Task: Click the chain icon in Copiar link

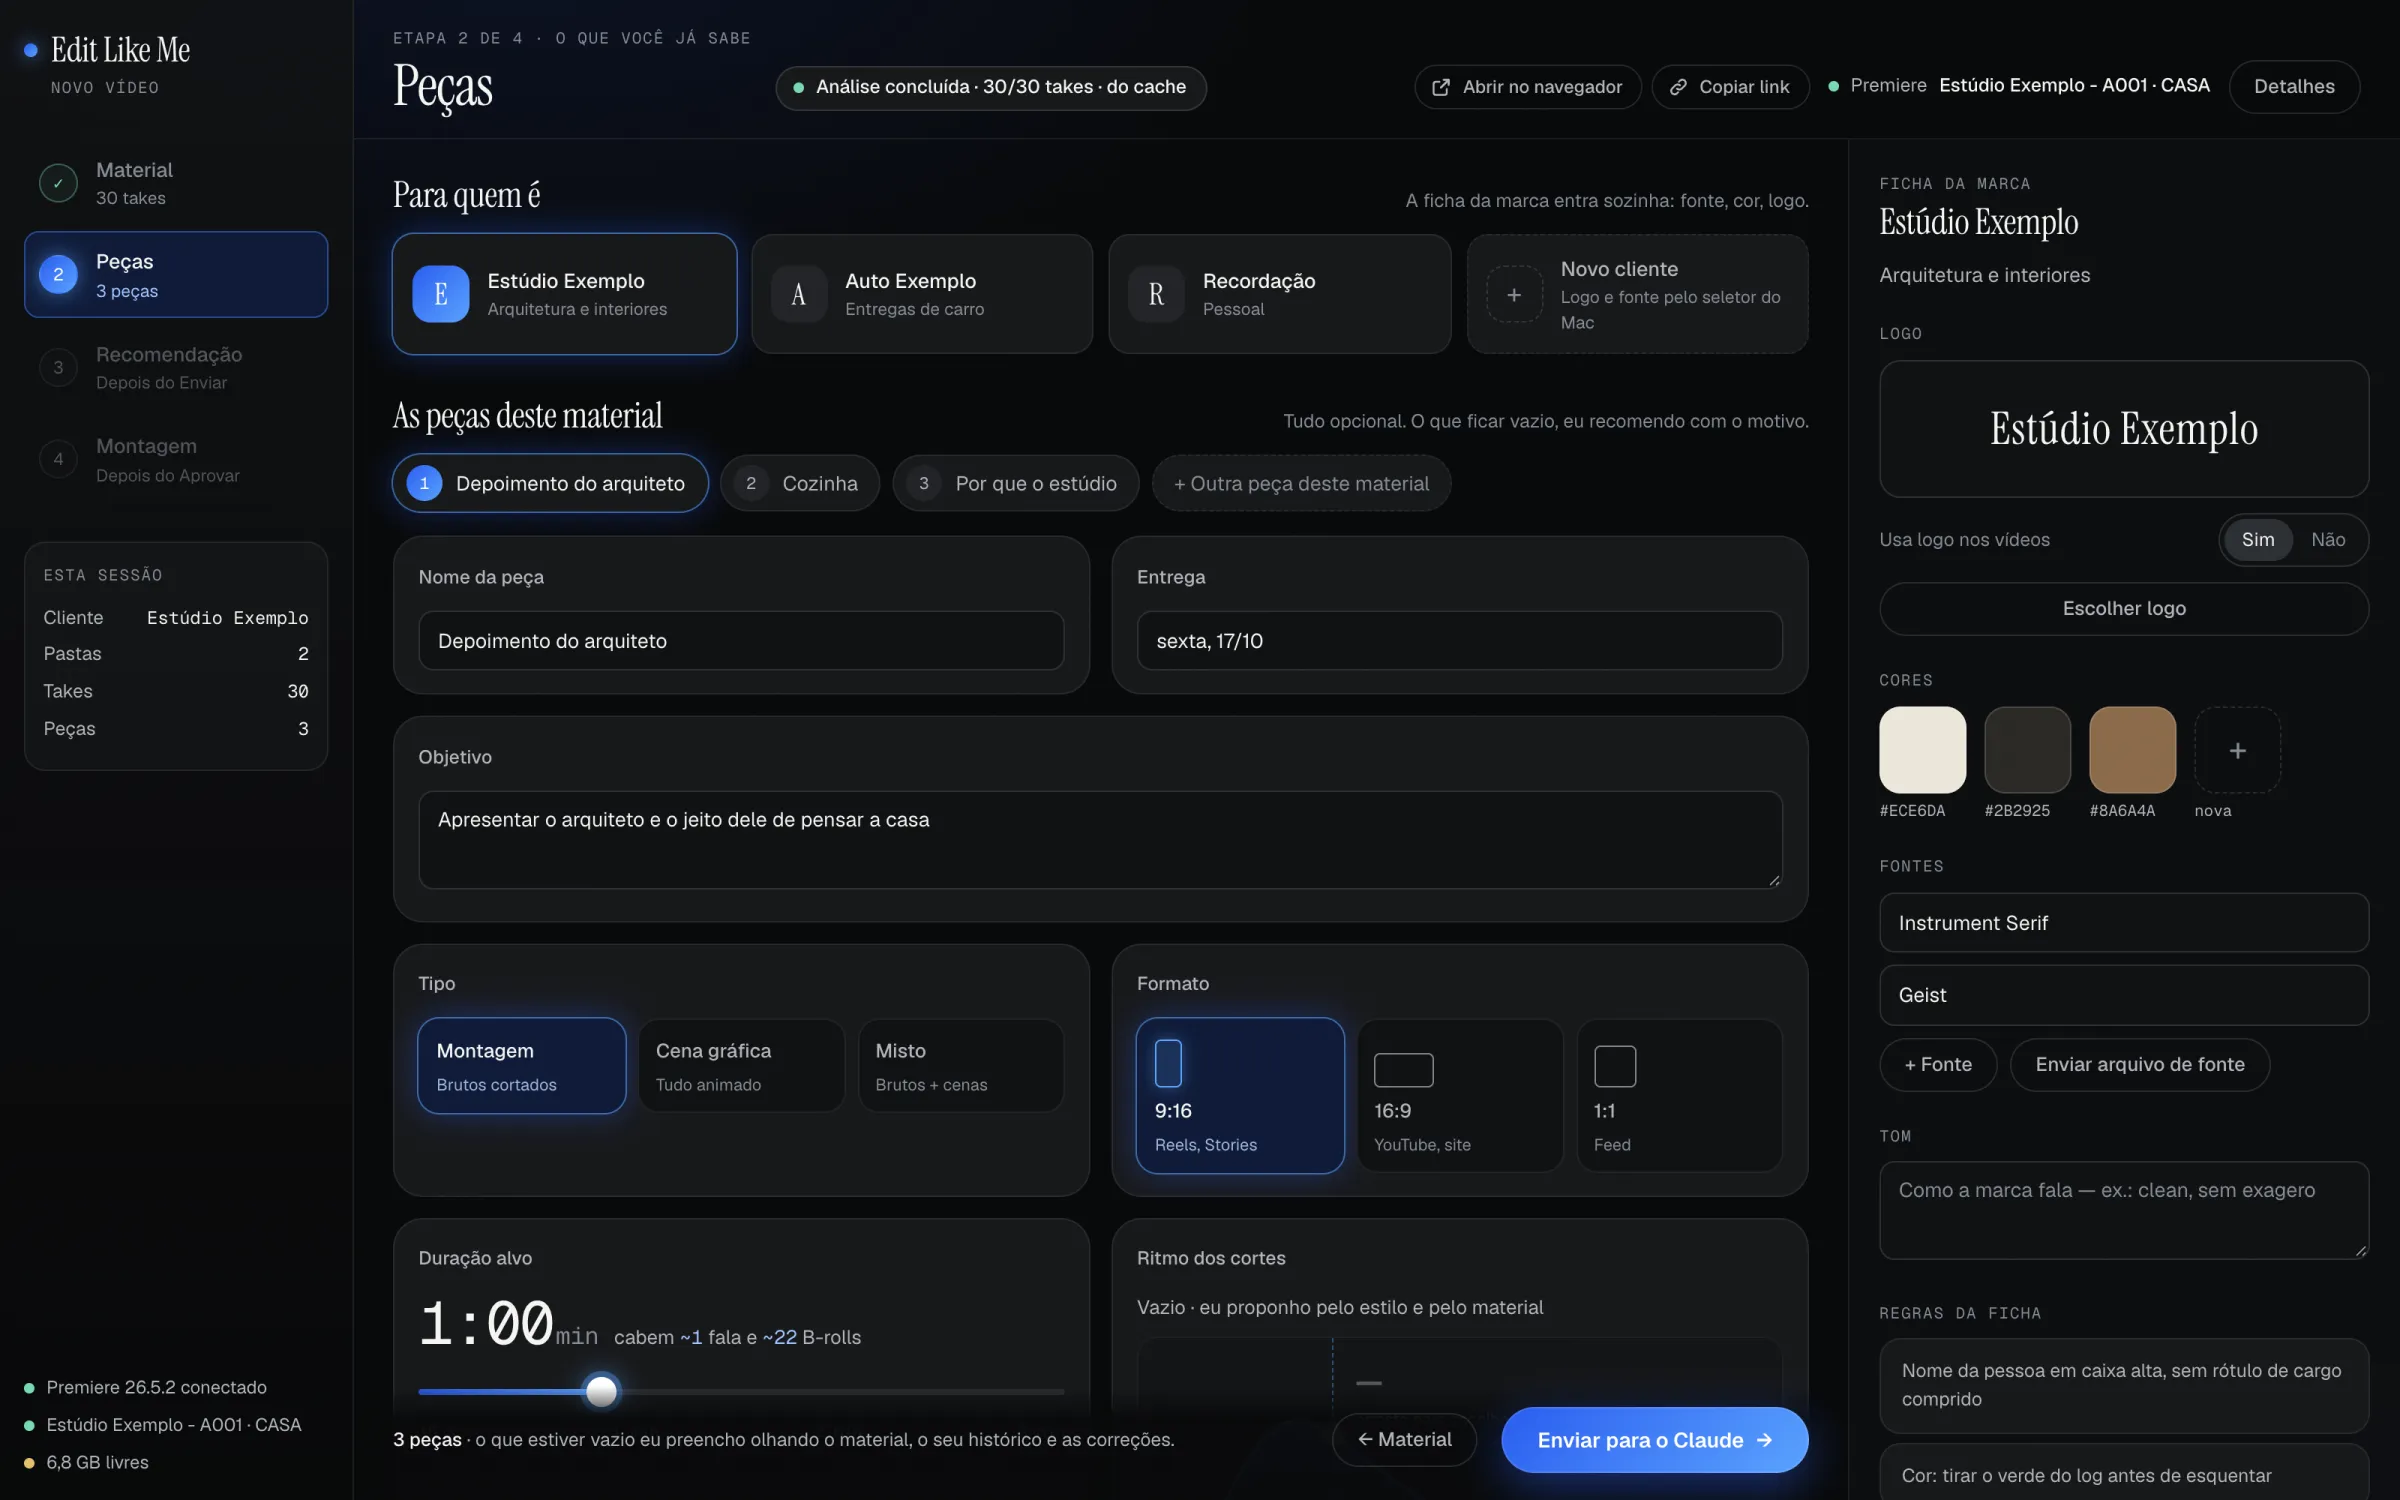Action: 1678,87
